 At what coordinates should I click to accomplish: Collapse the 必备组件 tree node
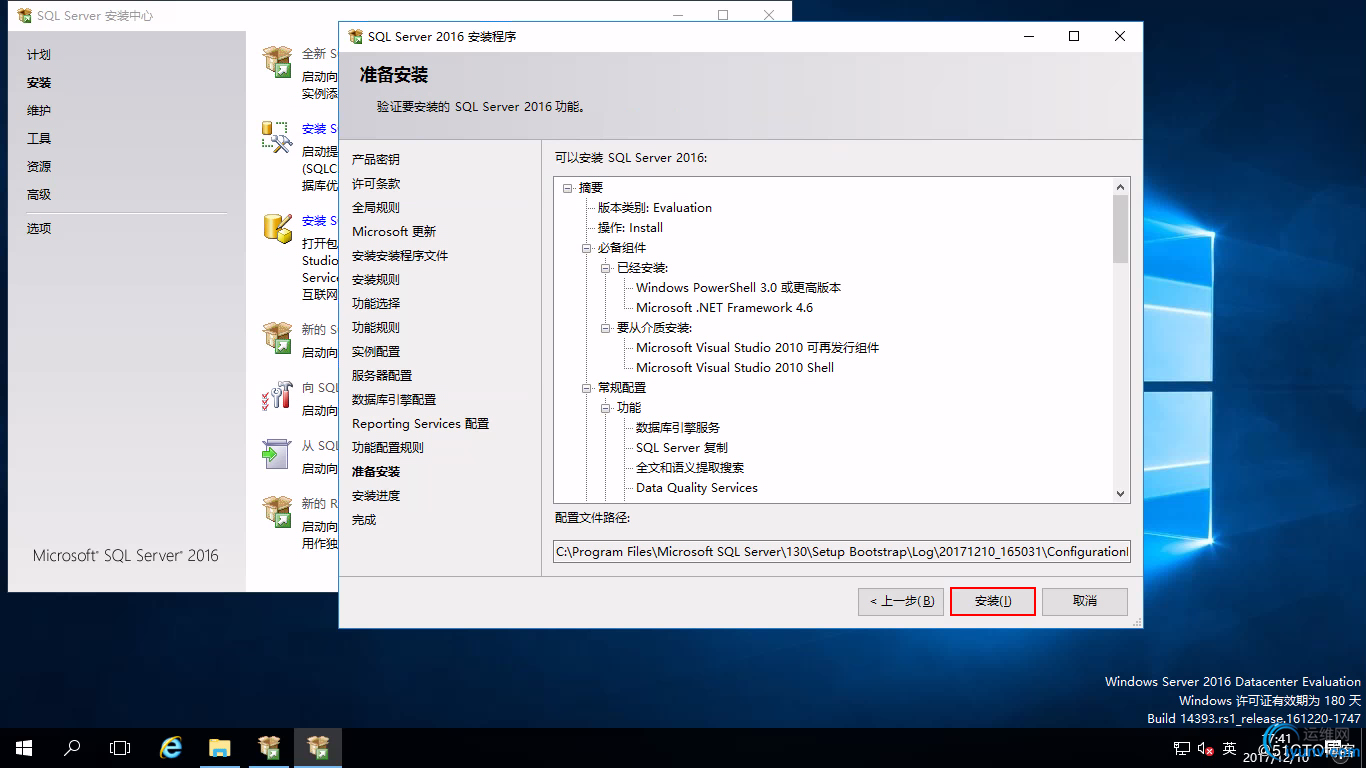pos(587,248)
